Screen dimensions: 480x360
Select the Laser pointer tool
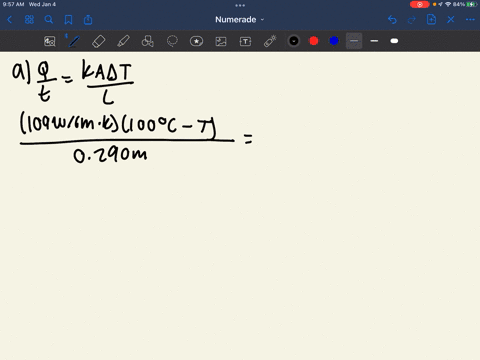click(x=270, y=41)
